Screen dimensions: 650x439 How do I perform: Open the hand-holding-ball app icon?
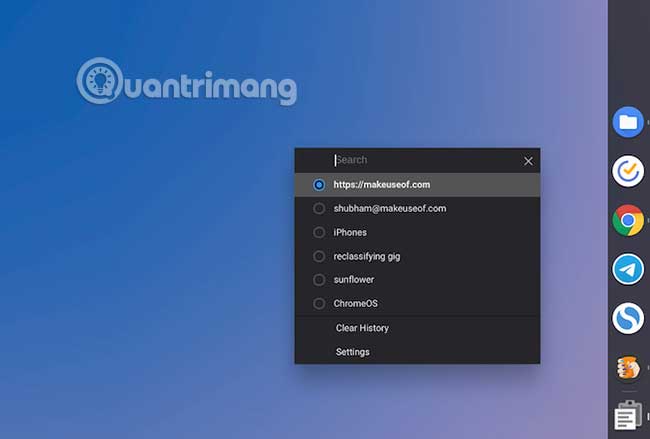point(628,367)
